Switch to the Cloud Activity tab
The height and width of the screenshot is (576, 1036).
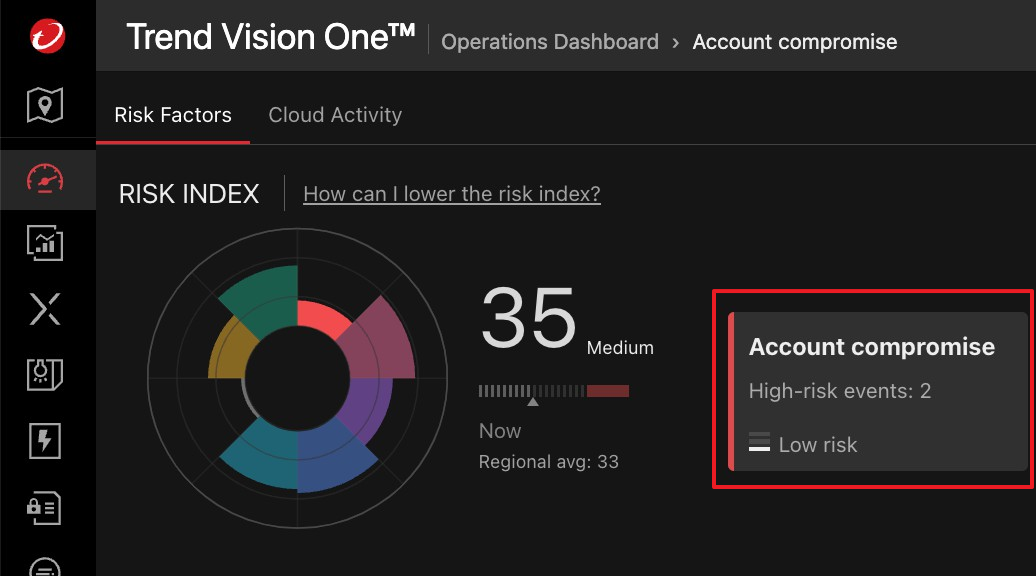click(335, 115)
